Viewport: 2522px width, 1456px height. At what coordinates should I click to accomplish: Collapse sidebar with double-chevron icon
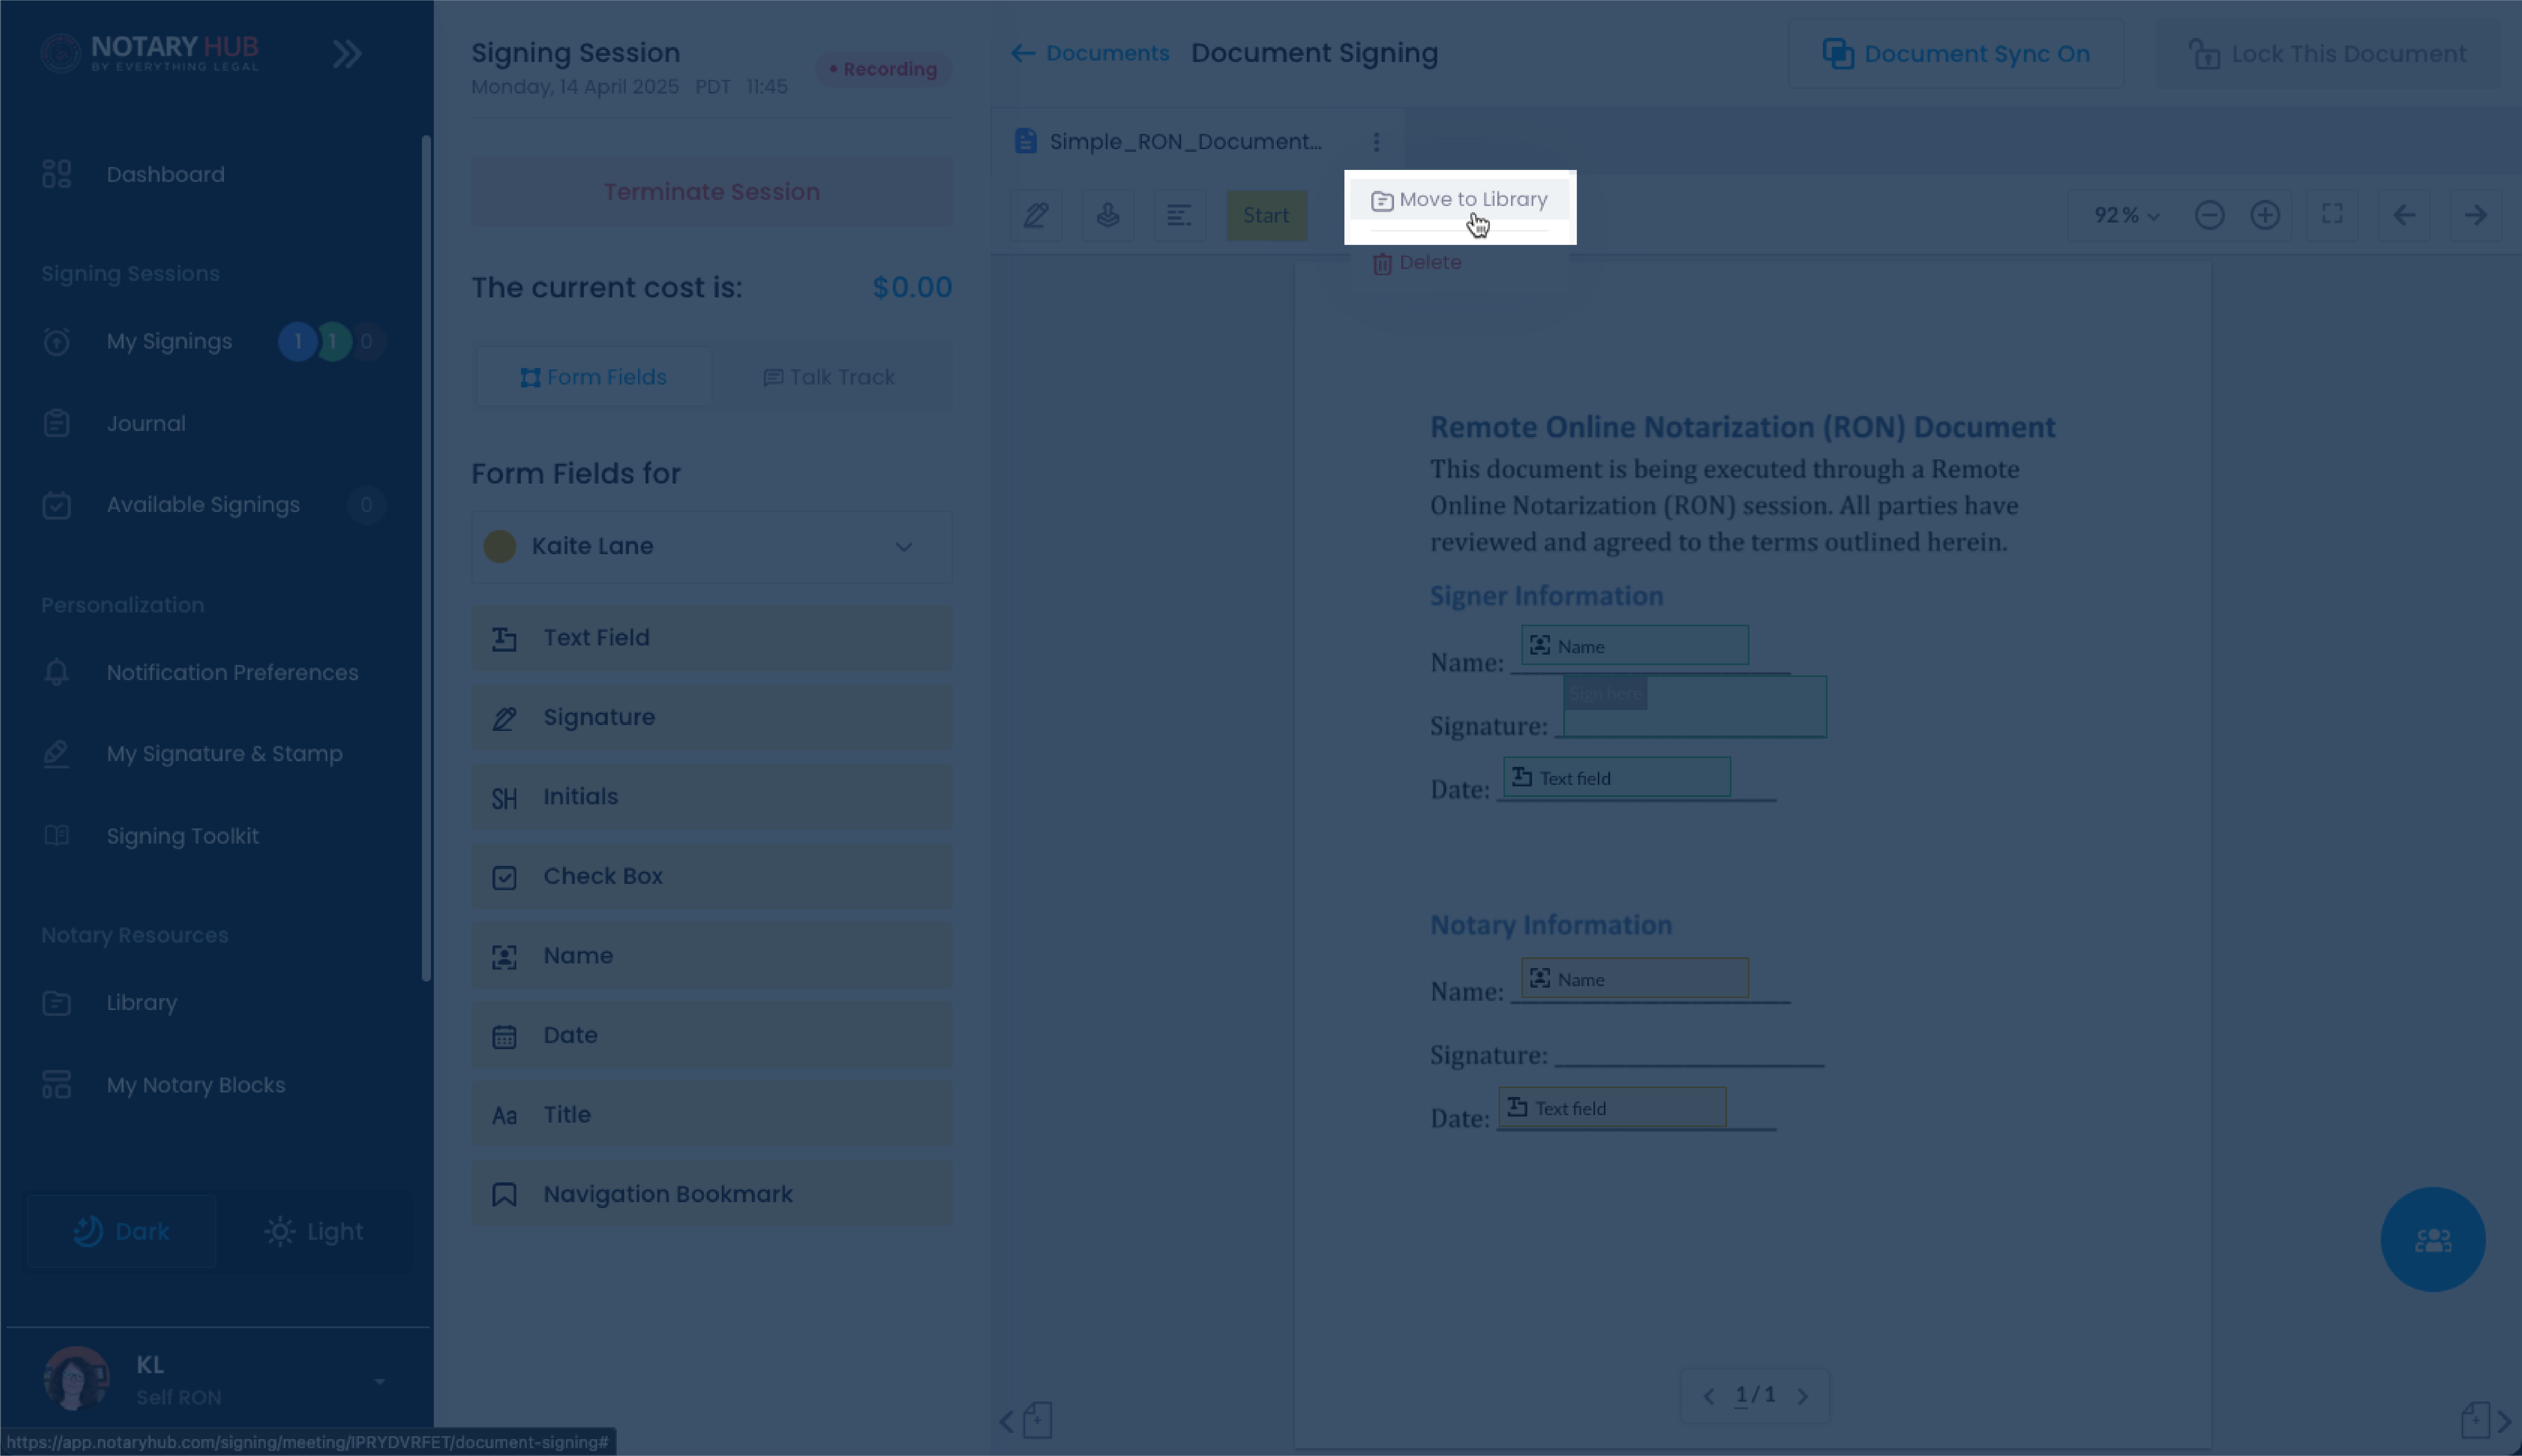click(x=347, y=54)
